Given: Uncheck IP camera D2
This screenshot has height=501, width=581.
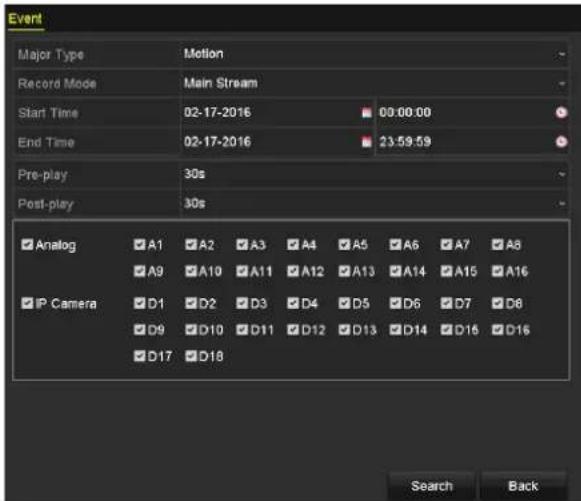Looking at the screenshot, I should coord(191,303).
